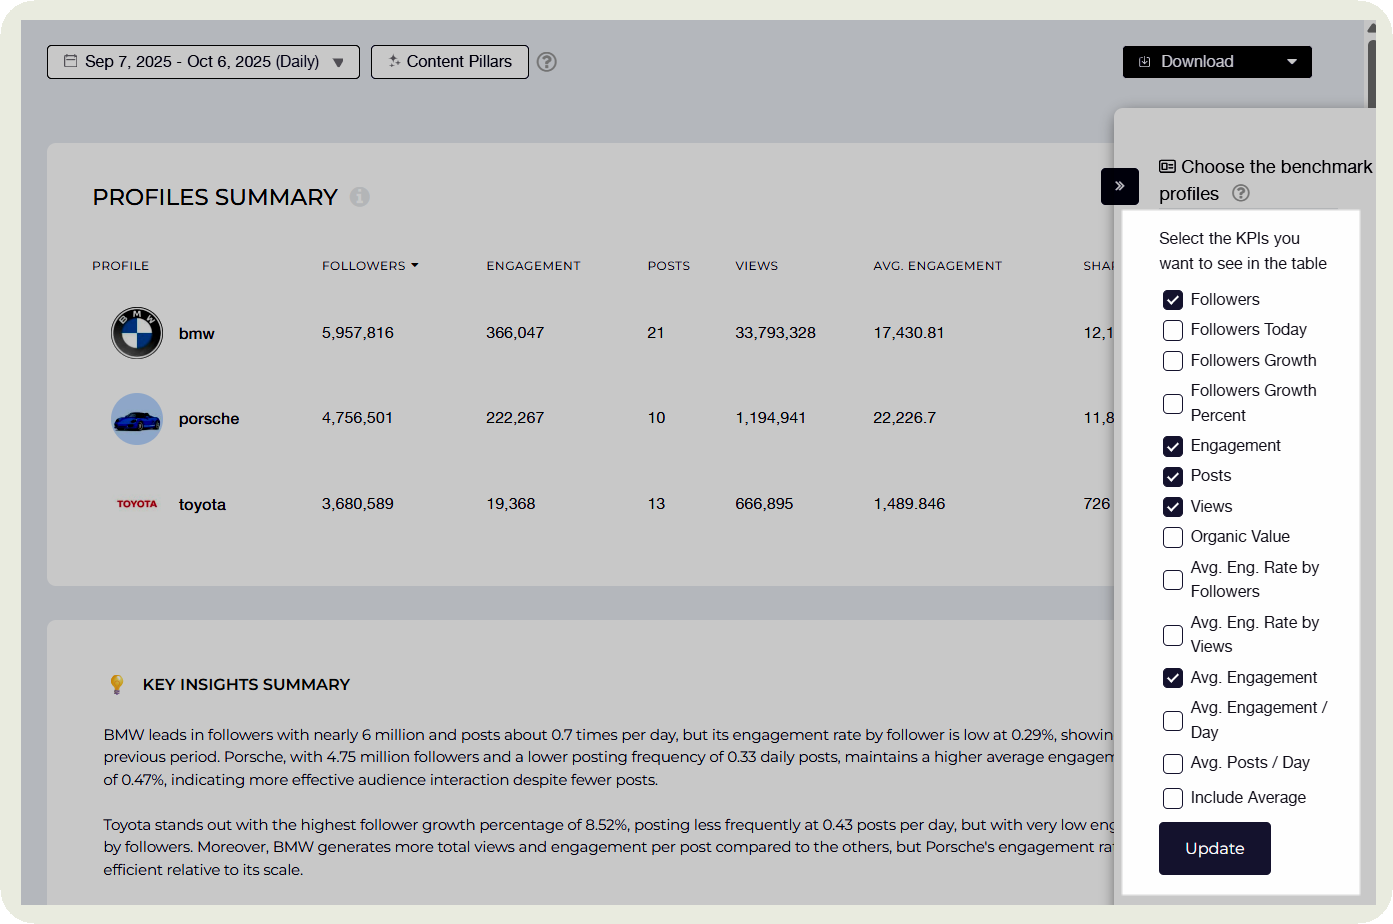This screenshot has height=924, width=1393.
Task: Click the Key Insights lightbulb icon
Action: pyautogui.click(x=117, y=684)
